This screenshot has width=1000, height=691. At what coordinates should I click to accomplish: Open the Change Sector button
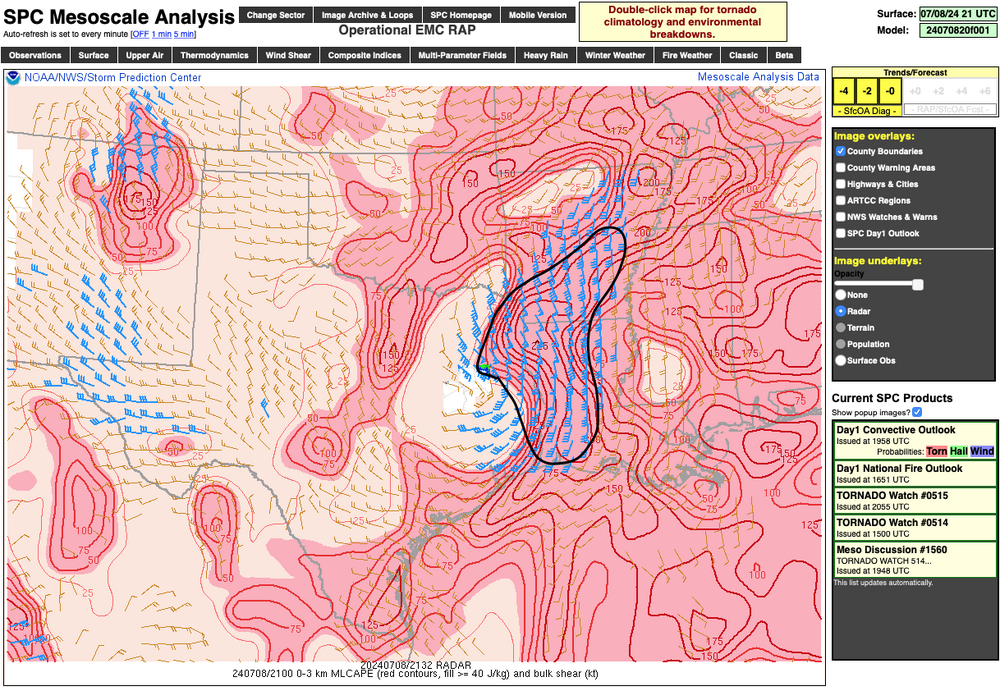point(276,15)
